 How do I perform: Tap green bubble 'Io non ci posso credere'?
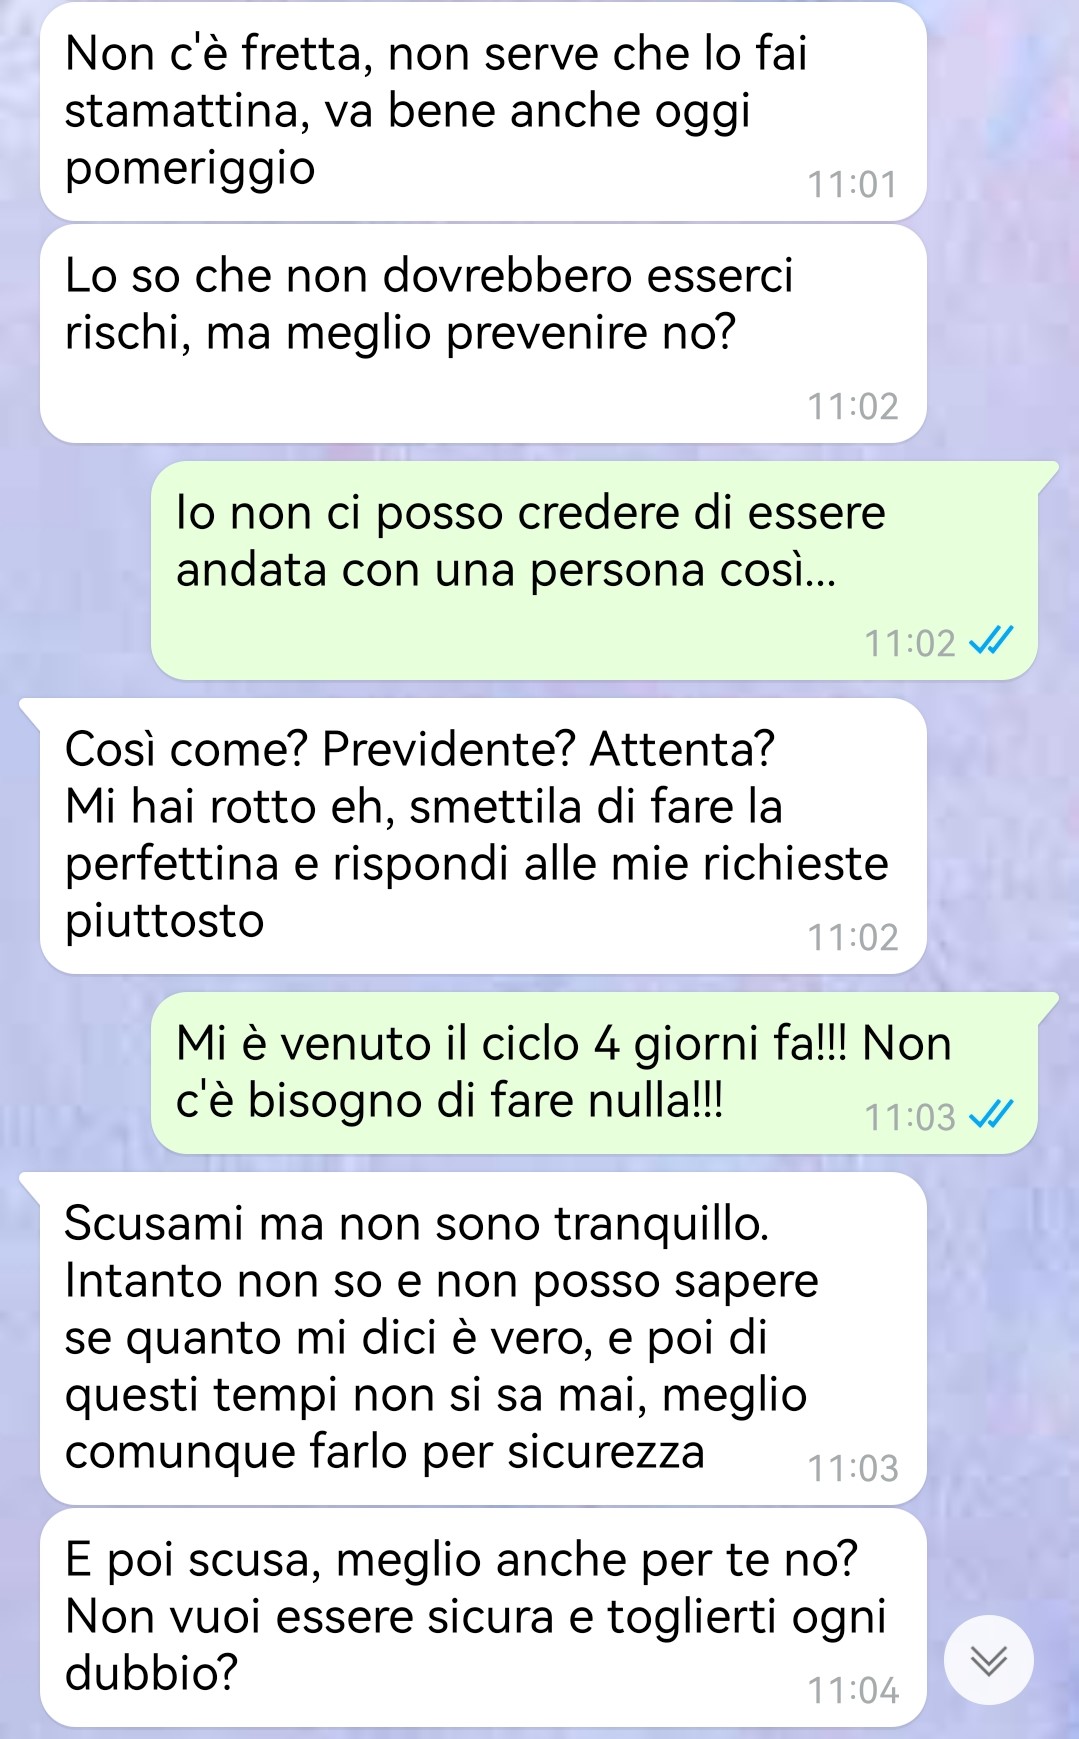click(594, 570)
